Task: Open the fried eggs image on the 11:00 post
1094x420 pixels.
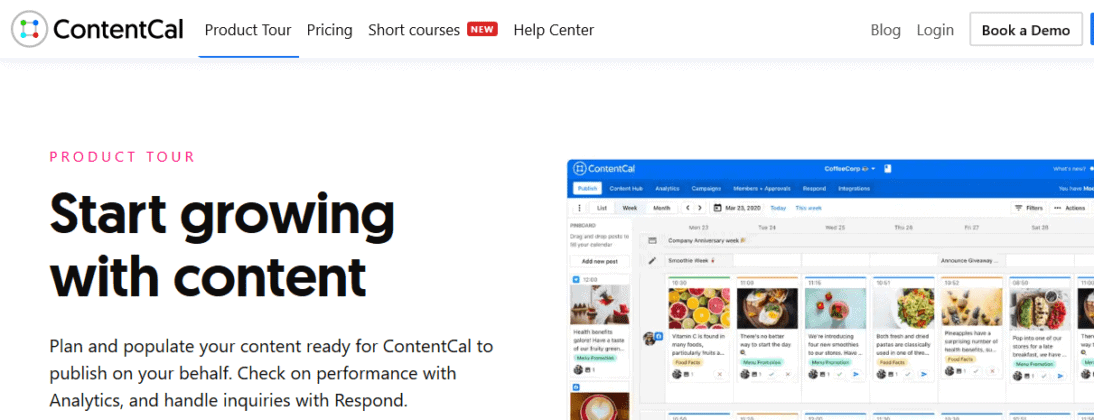Action: (x=767, y=308)
